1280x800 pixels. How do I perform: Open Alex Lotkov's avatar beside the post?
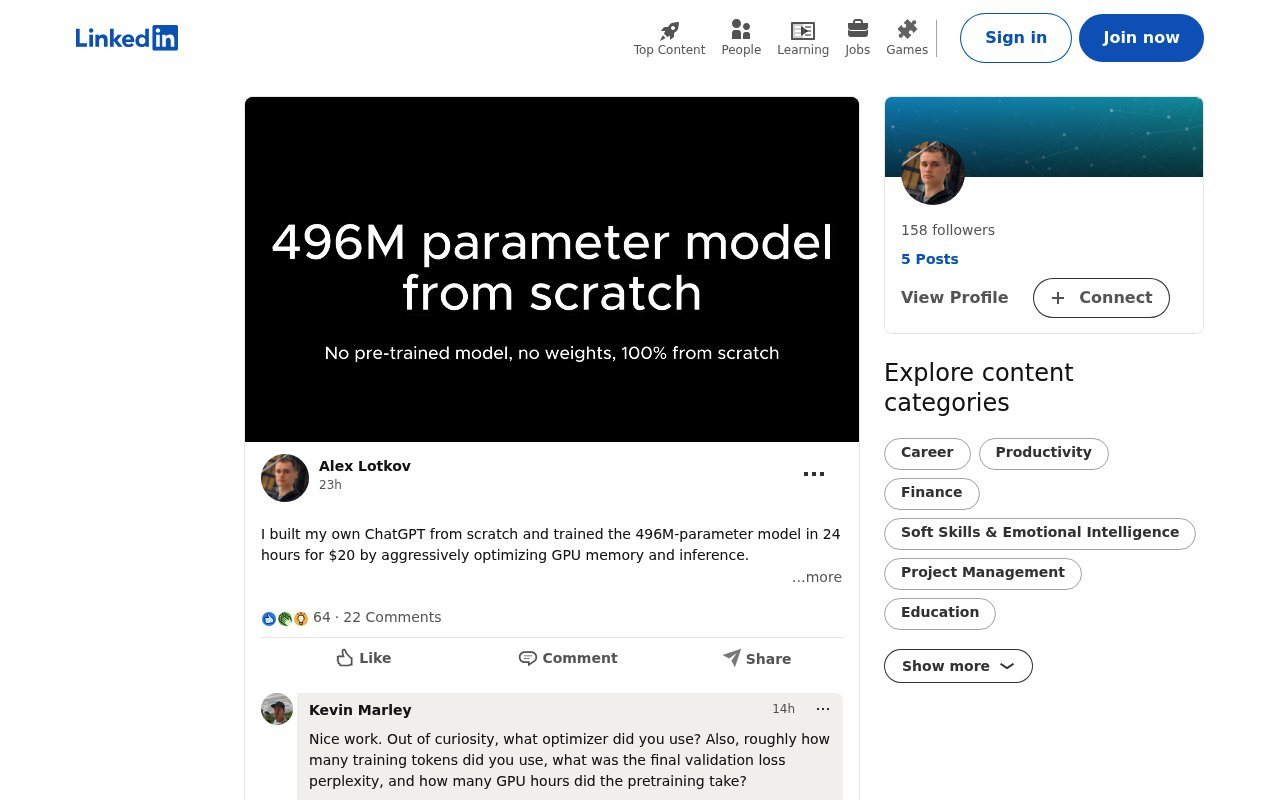click(285, 478)
